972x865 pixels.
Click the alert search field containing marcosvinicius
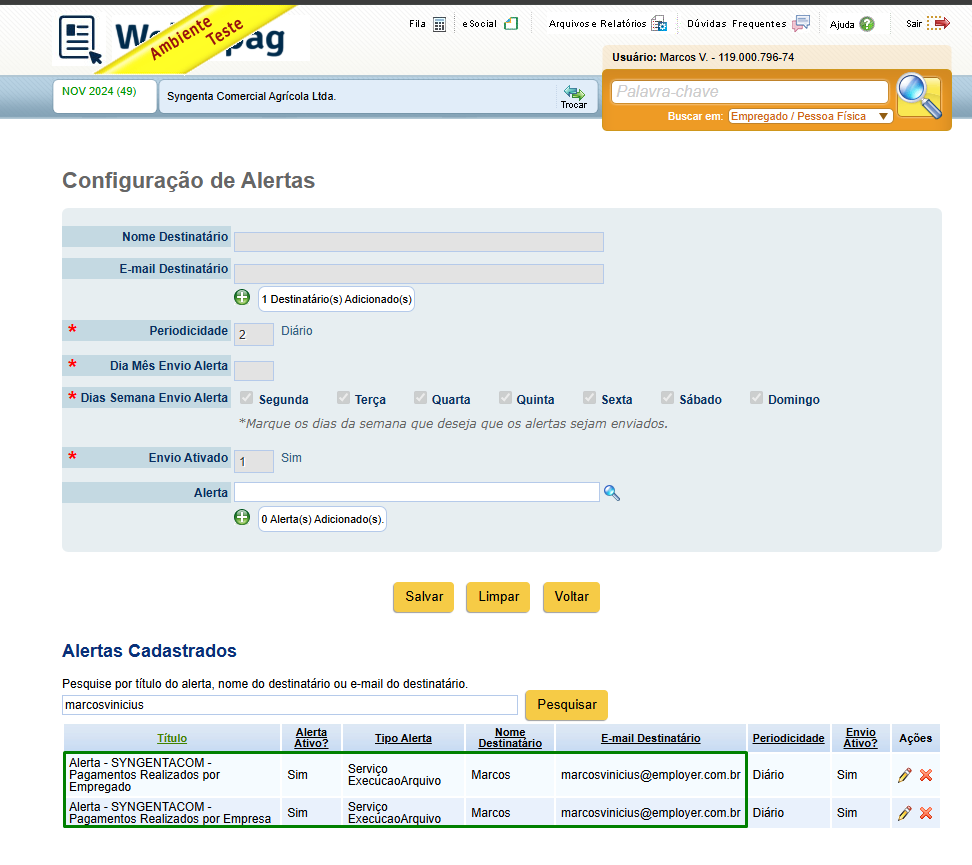click(289, 705)
